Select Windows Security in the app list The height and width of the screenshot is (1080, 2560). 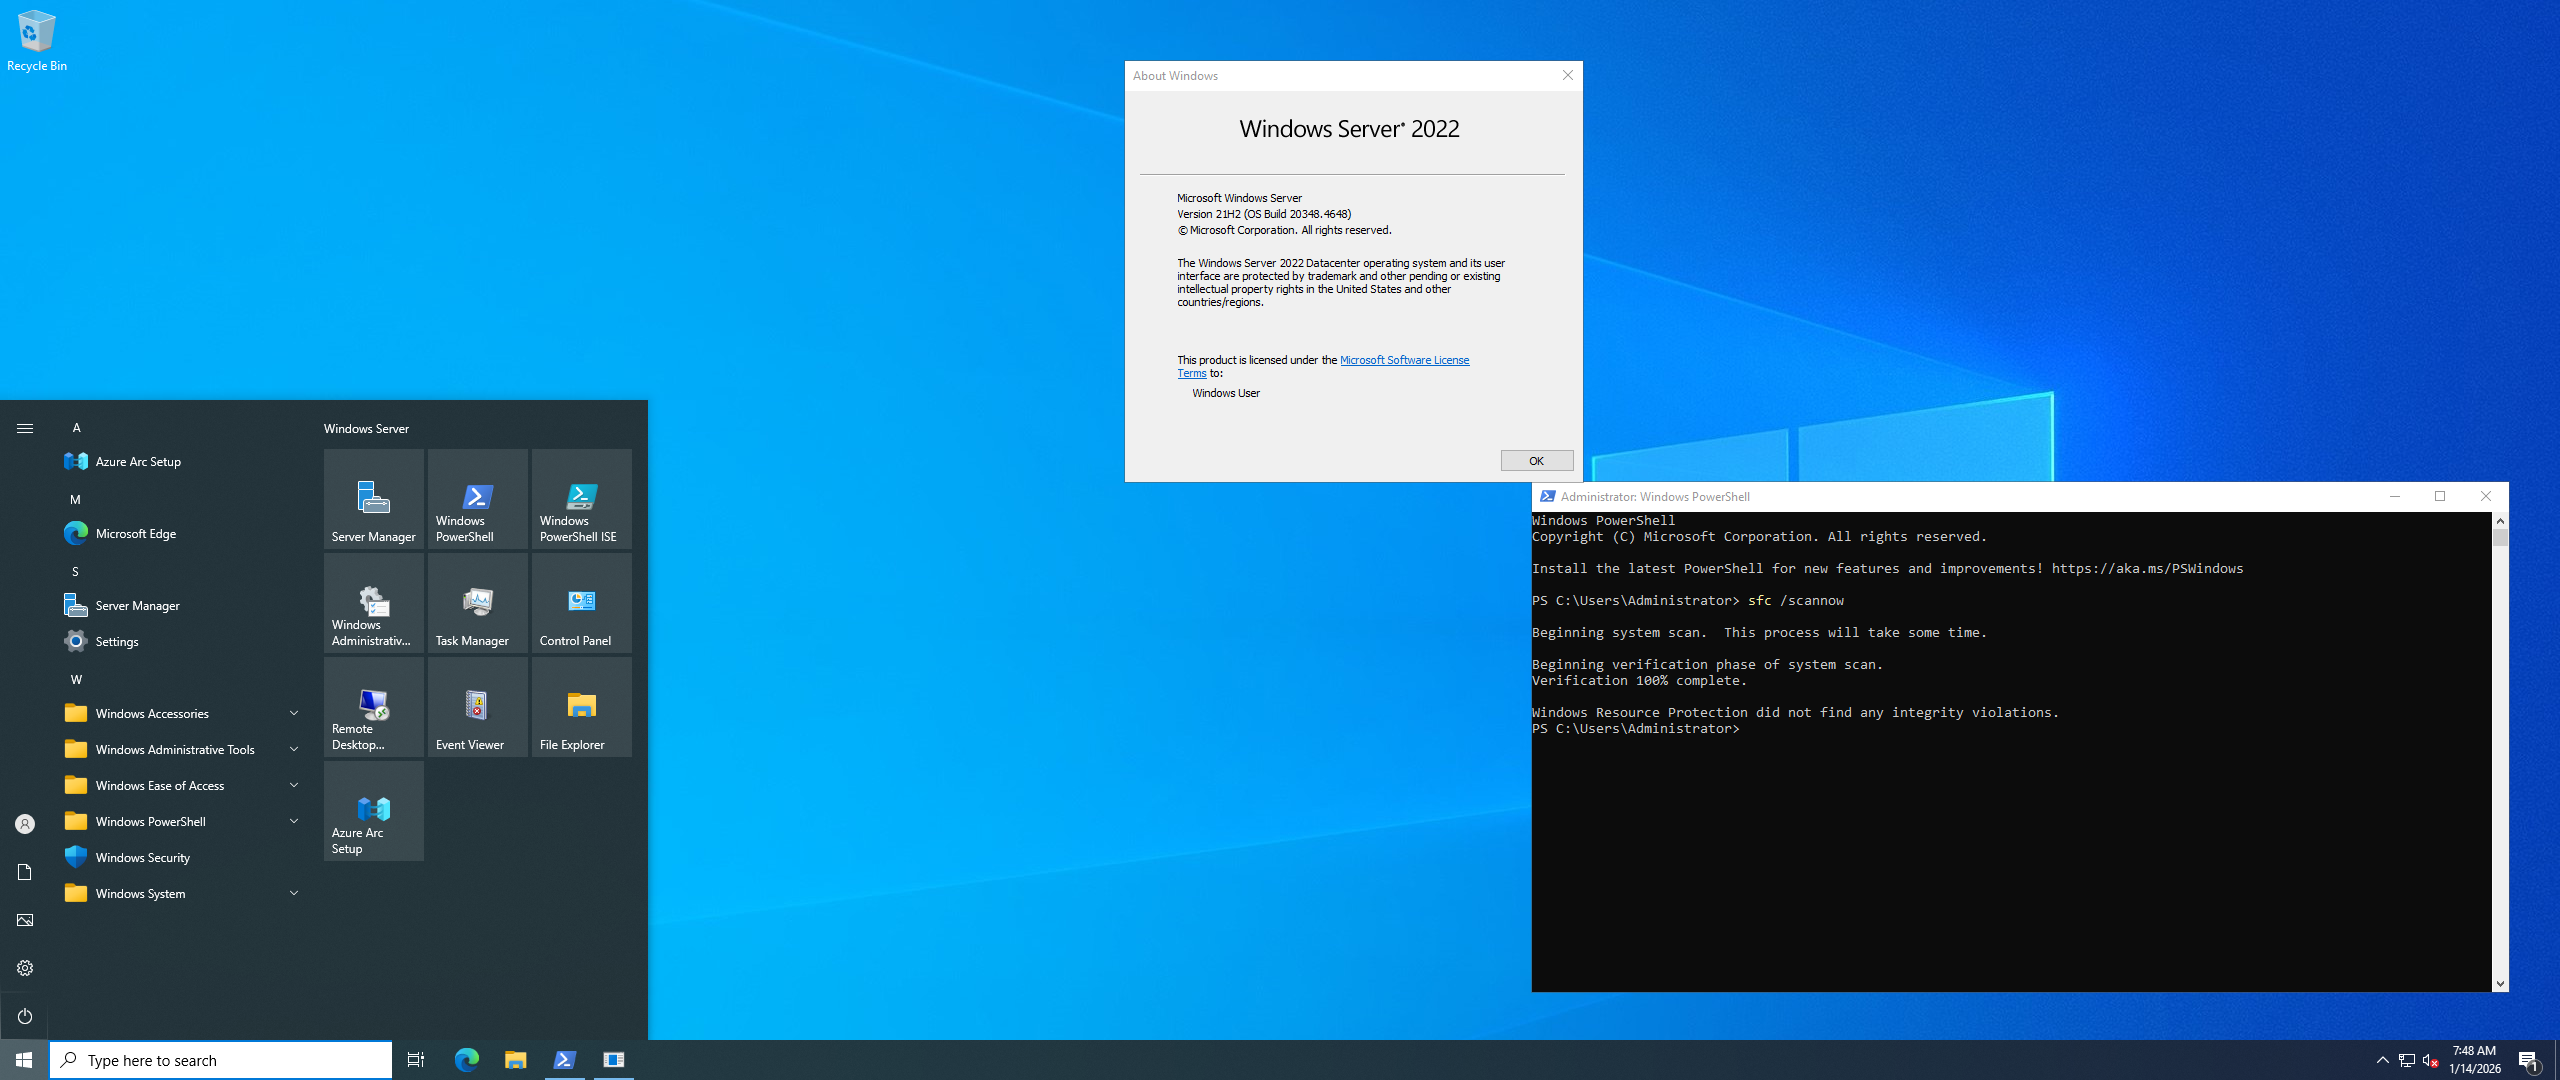point(142,857)
